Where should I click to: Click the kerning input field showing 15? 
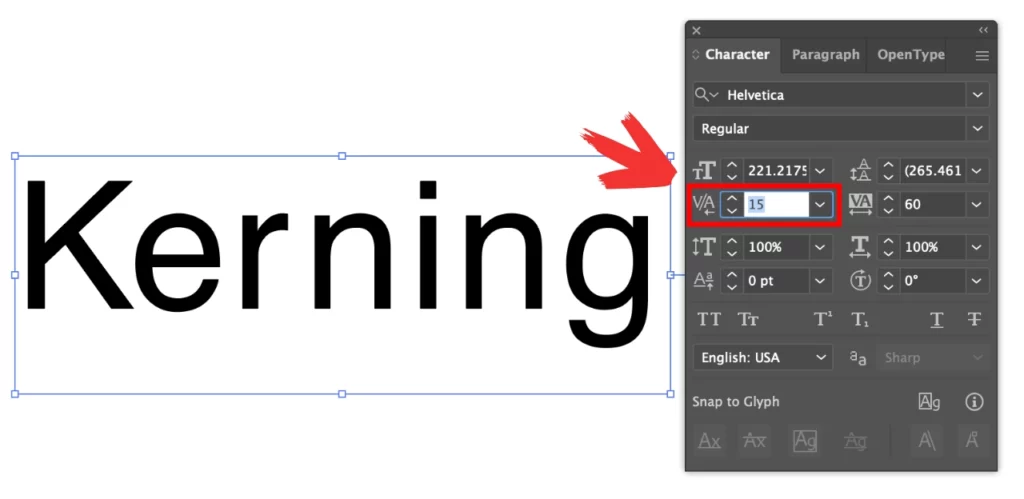[775, 205]
